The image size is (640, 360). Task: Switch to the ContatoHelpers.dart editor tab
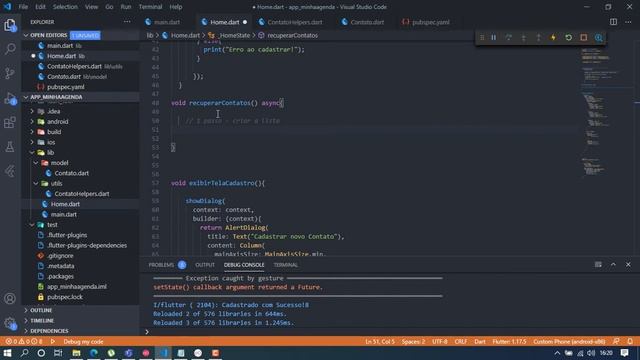point(295,22)
